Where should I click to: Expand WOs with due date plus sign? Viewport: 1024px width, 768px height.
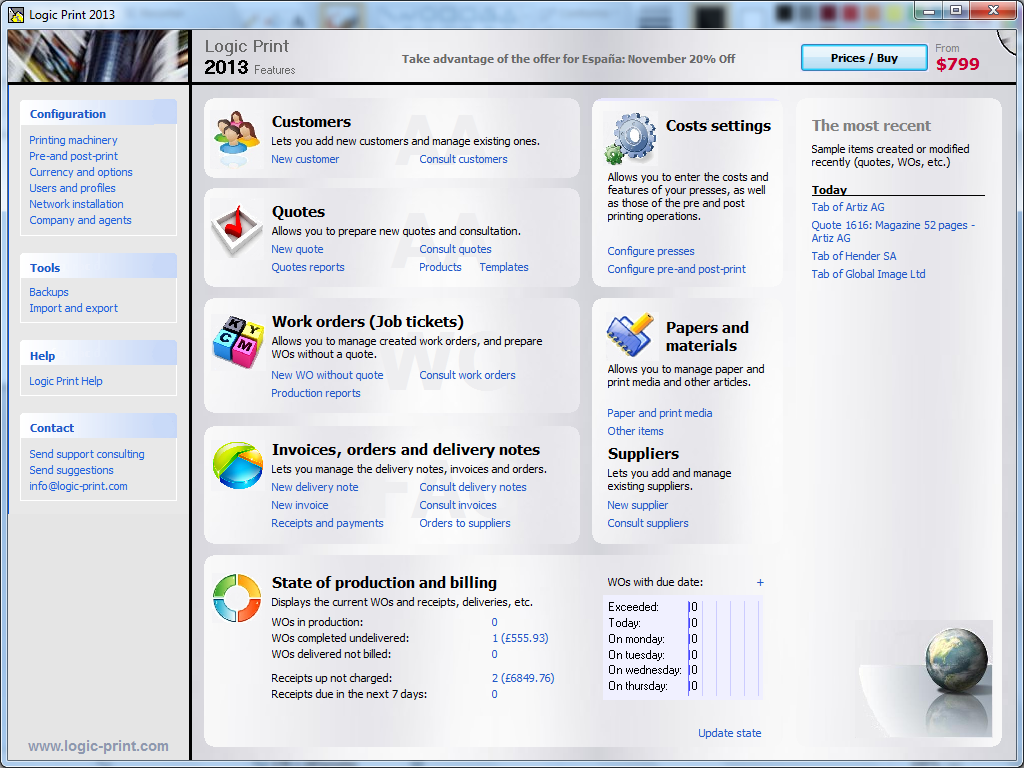pos(760,582)
